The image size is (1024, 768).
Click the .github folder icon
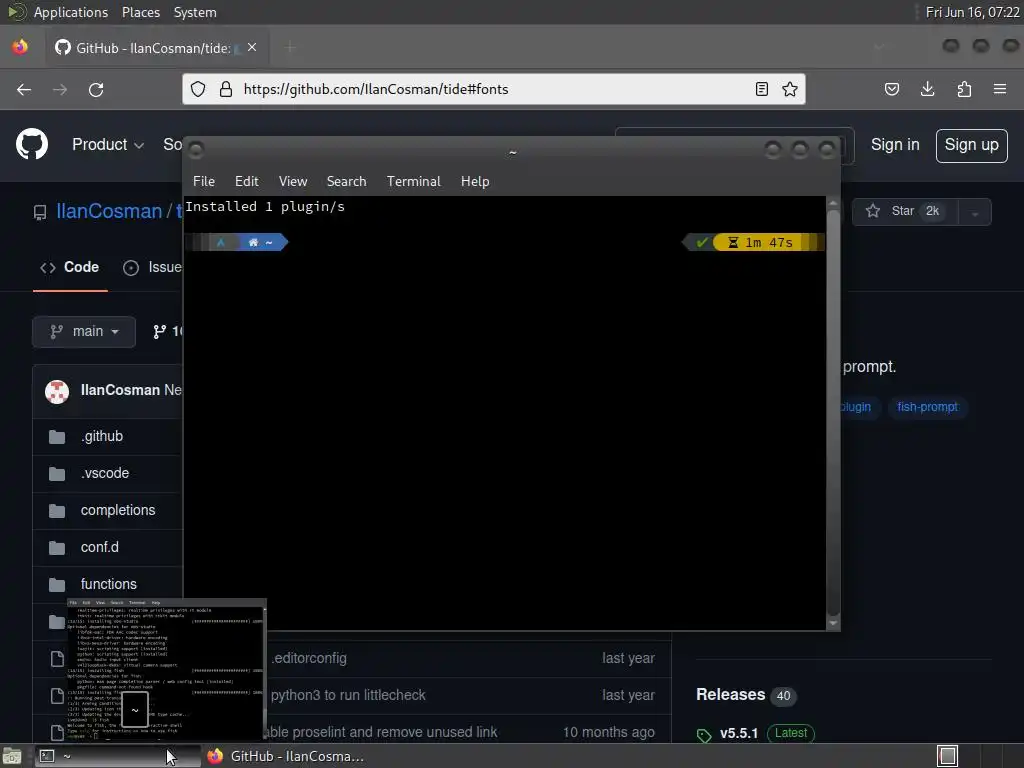click(57, 436)
